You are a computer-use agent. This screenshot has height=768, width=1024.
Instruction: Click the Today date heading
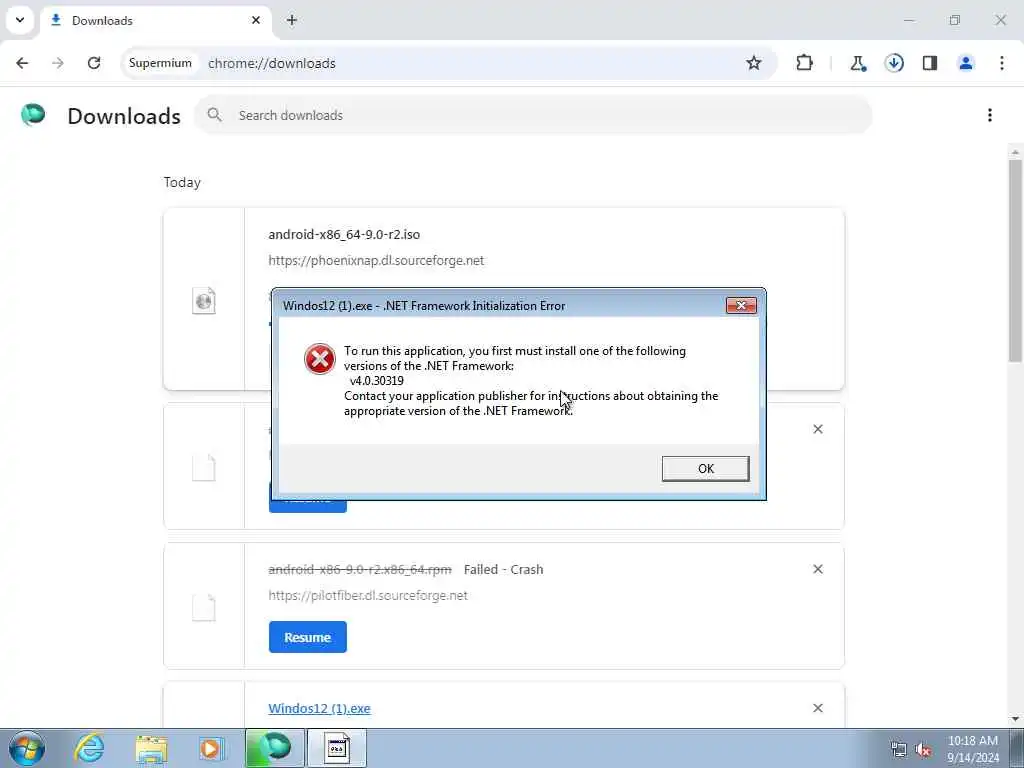[x=182, y=182]
